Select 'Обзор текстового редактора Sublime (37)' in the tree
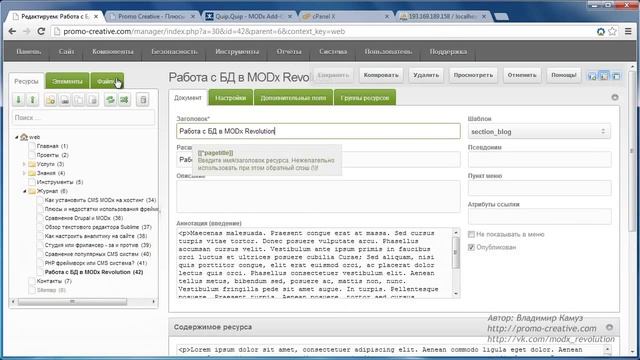The image size is (640, 360). tap(98, 227)
